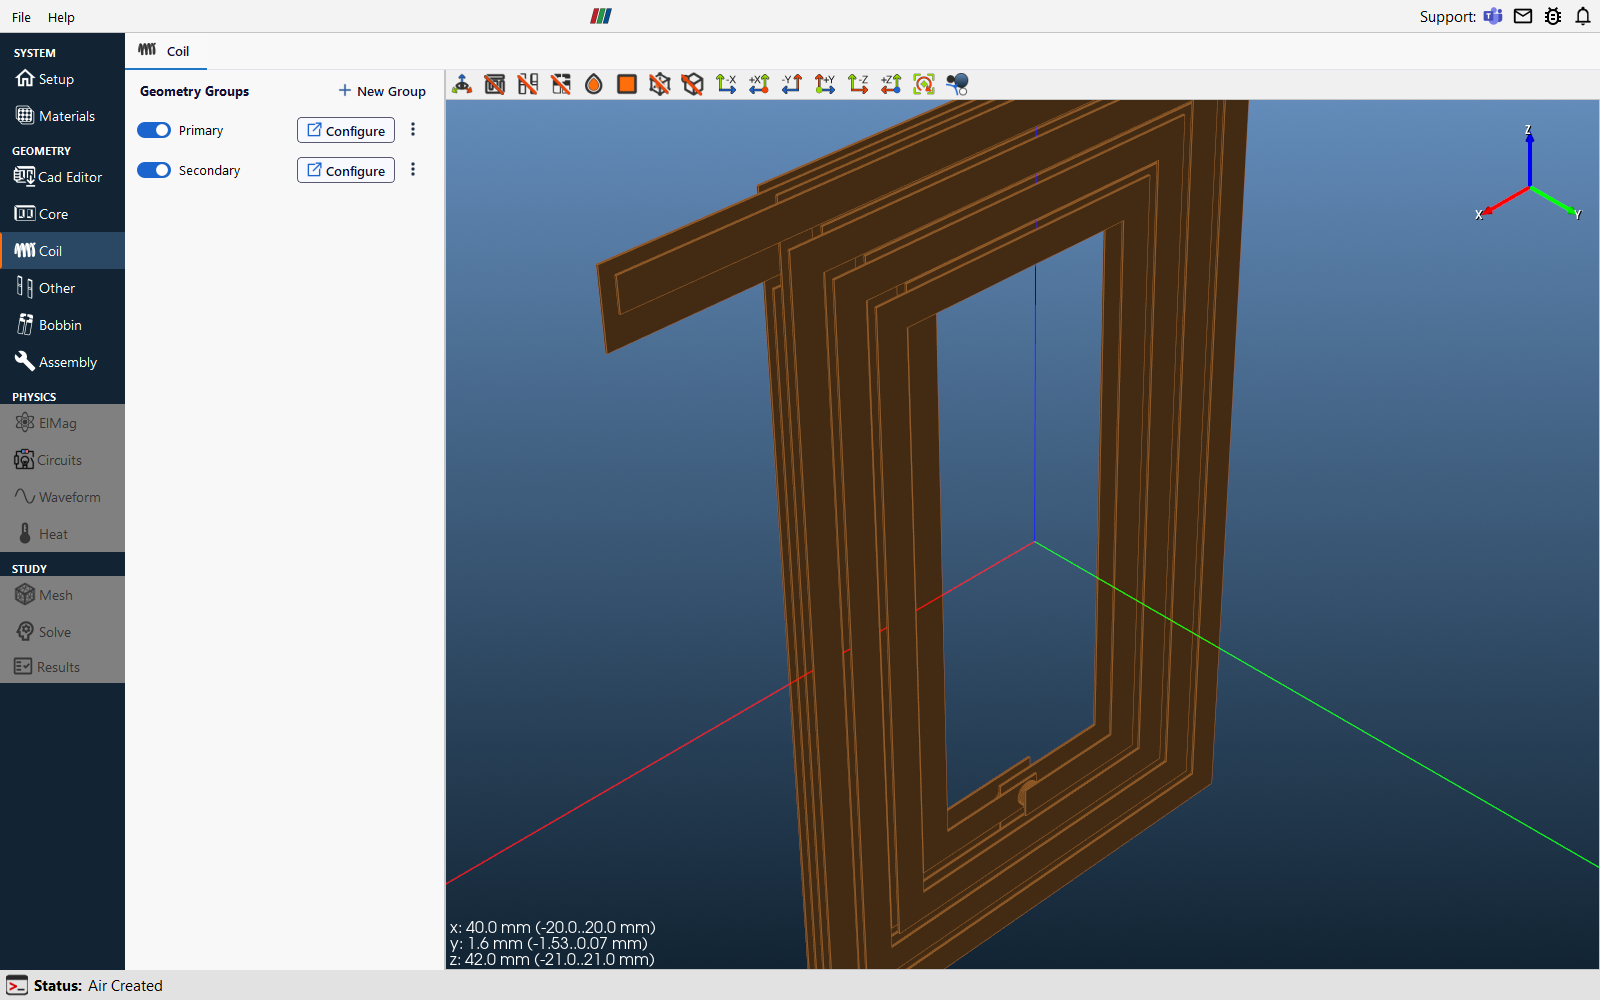This screenshot has width=1600, height=1000.
Task: Open more options for Secondary group
Action: pos(413,170)
